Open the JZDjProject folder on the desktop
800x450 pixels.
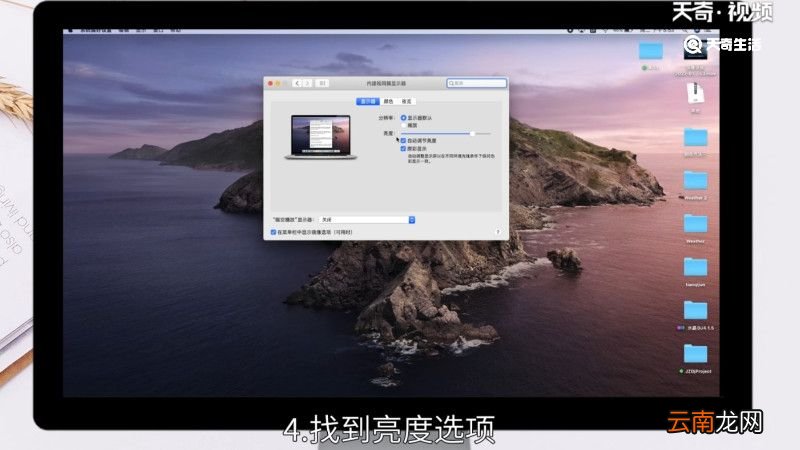695,354
